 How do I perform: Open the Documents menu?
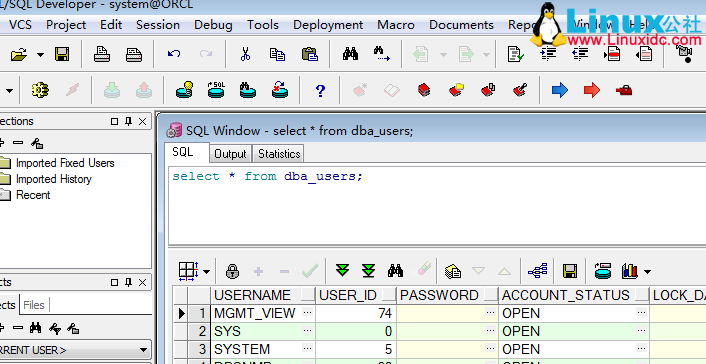point(461,24)
